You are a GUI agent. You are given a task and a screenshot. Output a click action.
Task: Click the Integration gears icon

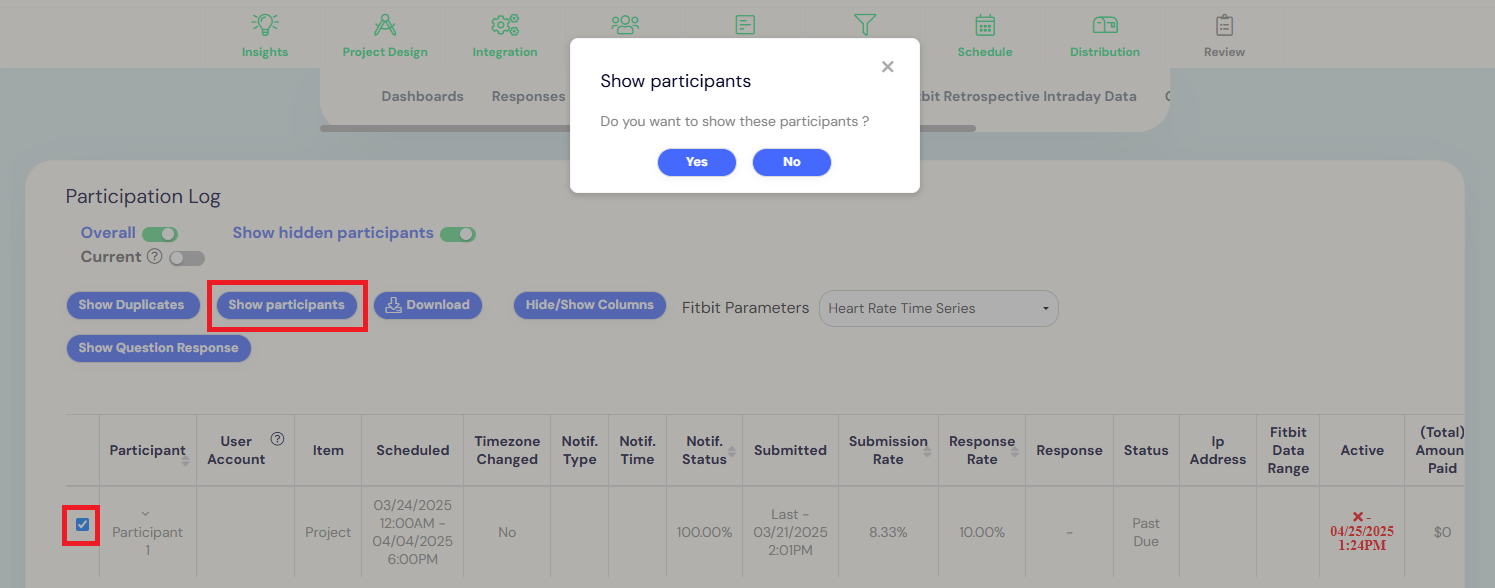click(505, 25)
